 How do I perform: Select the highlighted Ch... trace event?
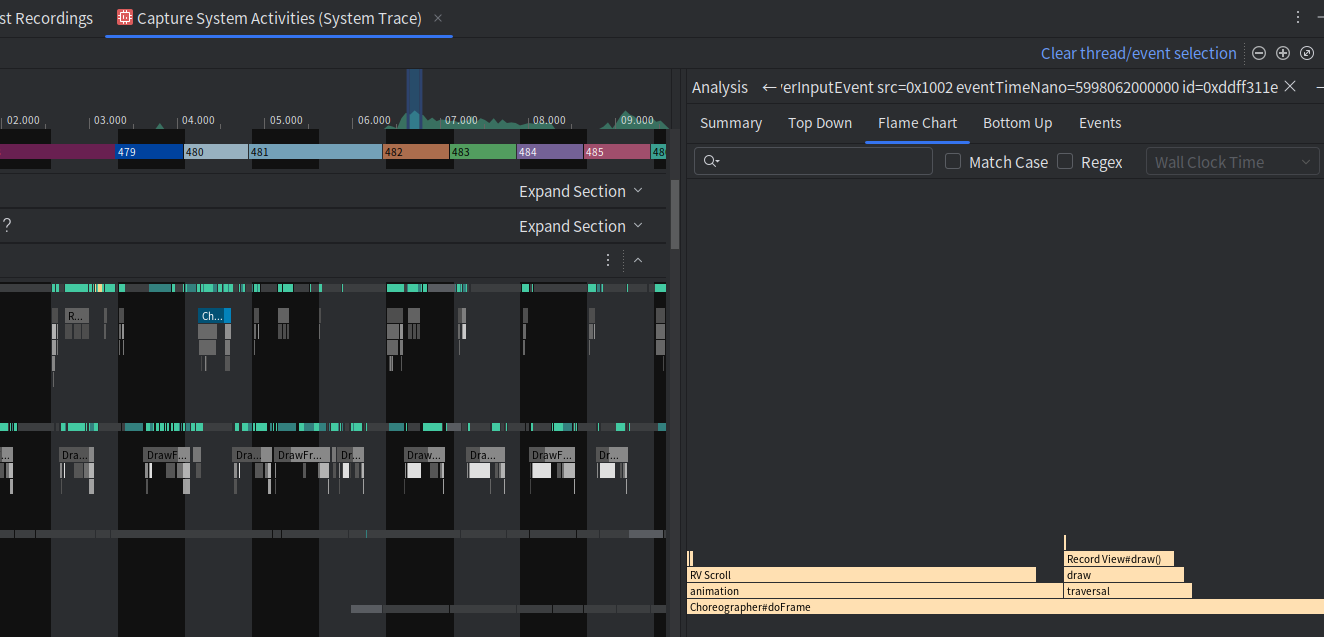click(x=214, y=316)
